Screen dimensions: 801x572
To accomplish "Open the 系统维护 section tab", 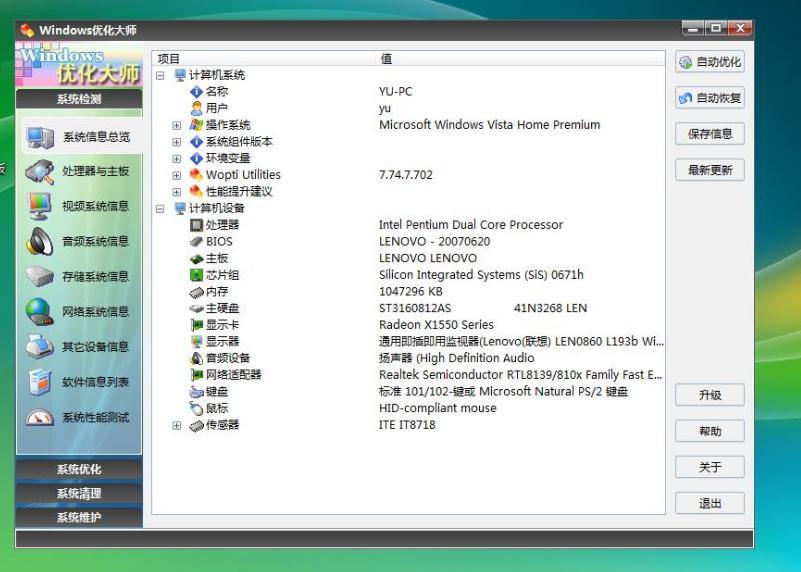I will [x=78, y=517].
